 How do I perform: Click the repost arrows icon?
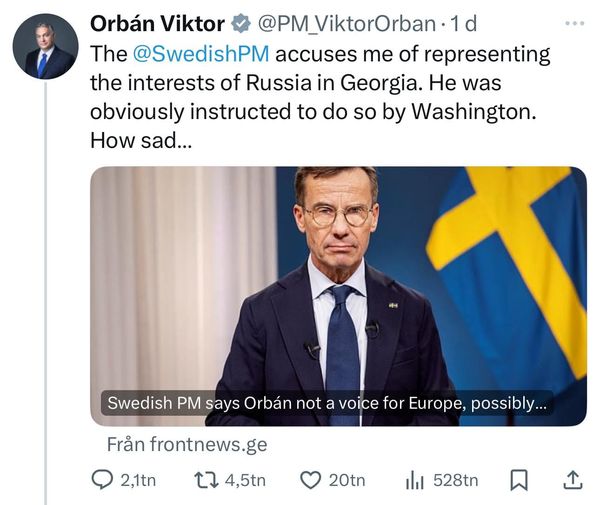(x=205, y=481)
